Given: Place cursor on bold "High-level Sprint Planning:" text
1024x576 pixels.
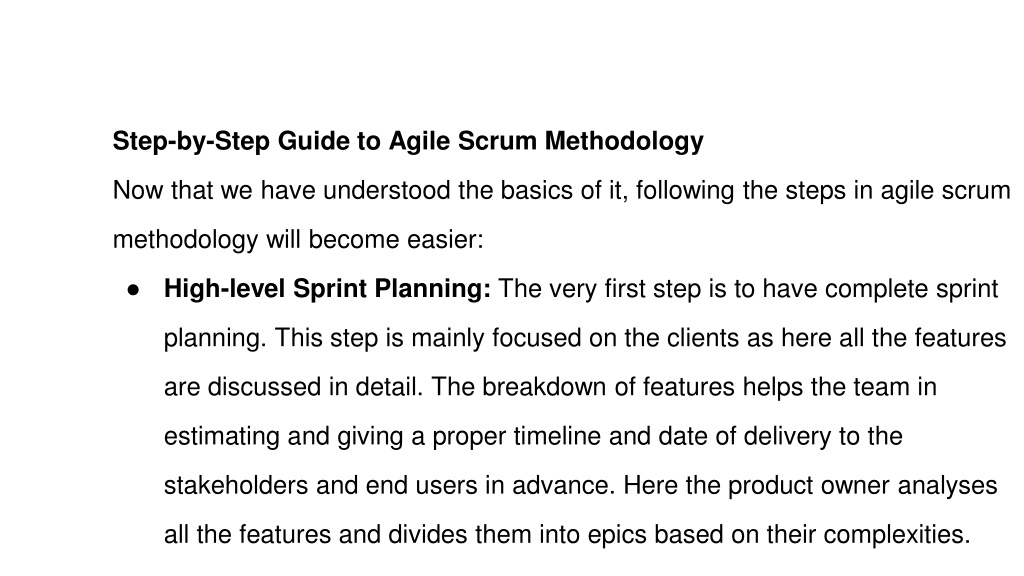Looking at the screenshot, I should 327,289.
